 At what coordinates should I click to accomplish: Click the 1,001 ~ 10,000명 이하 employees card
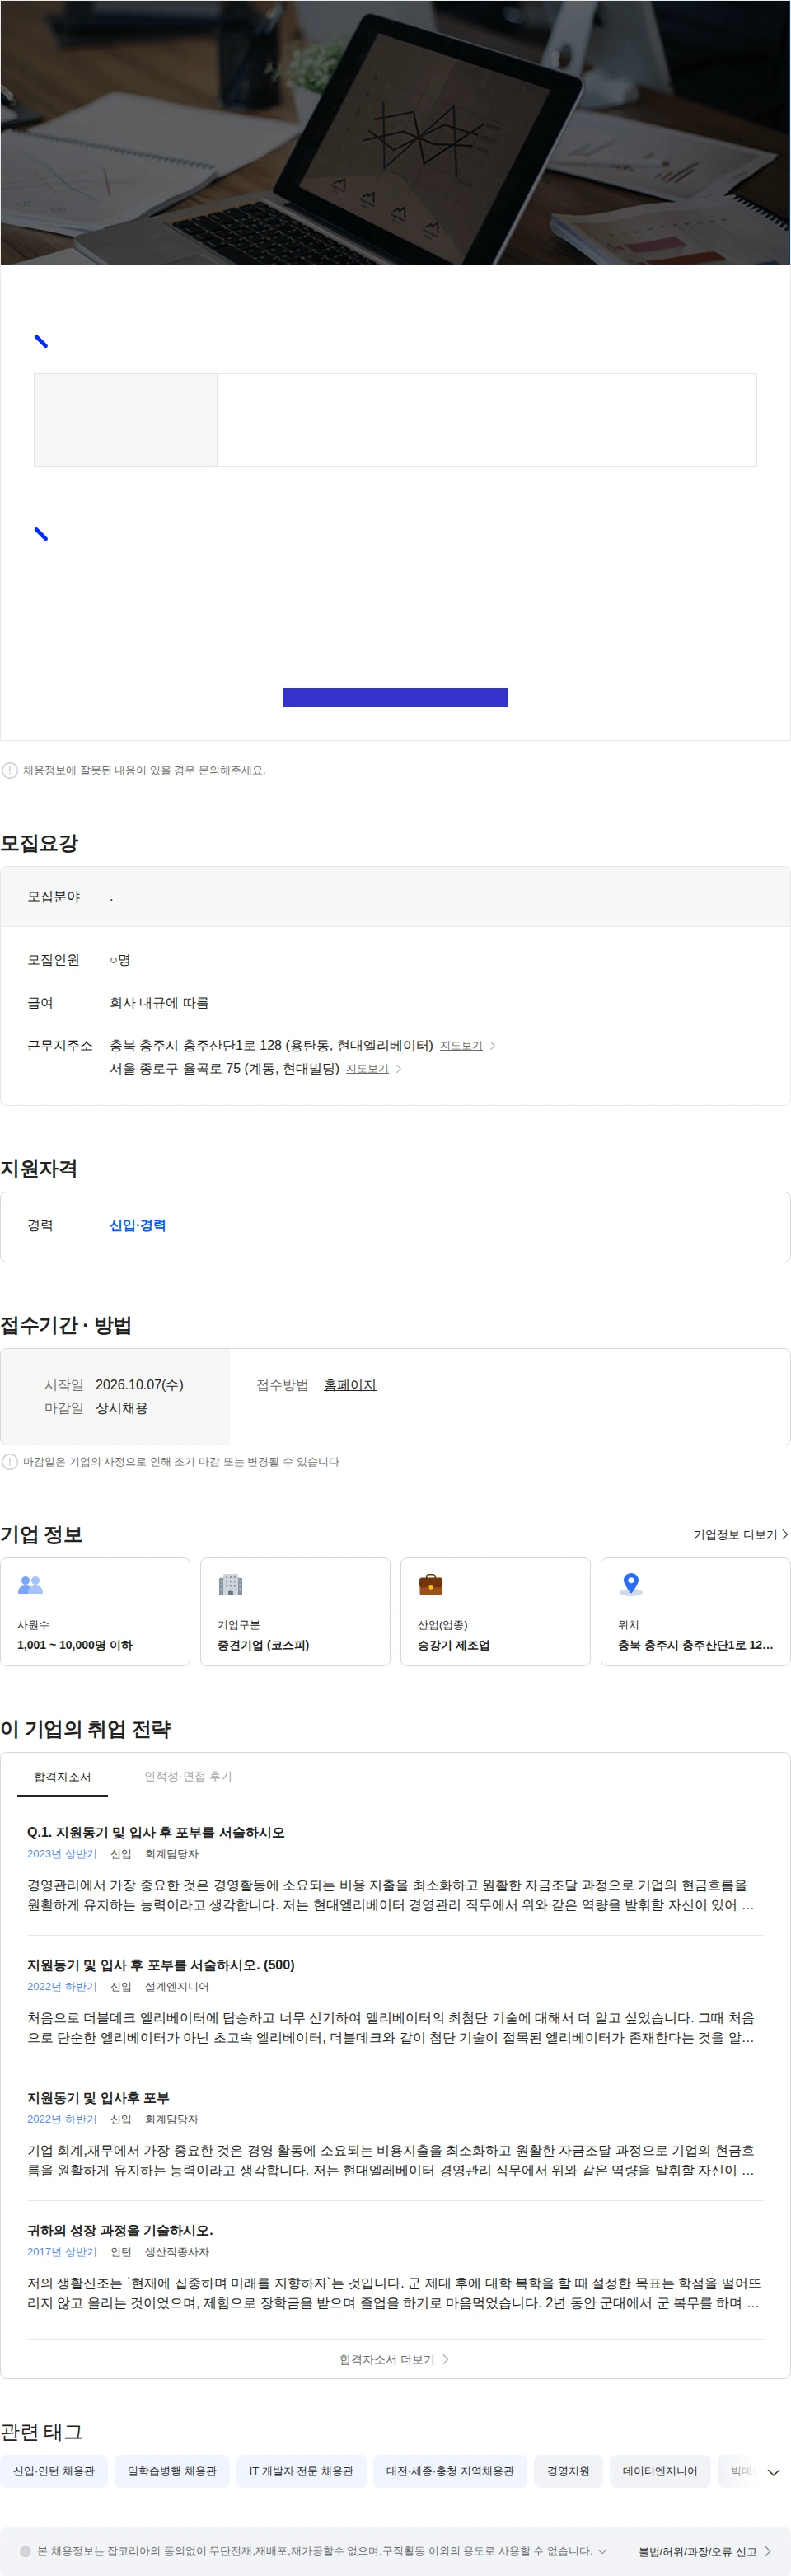click(95, 1611)
